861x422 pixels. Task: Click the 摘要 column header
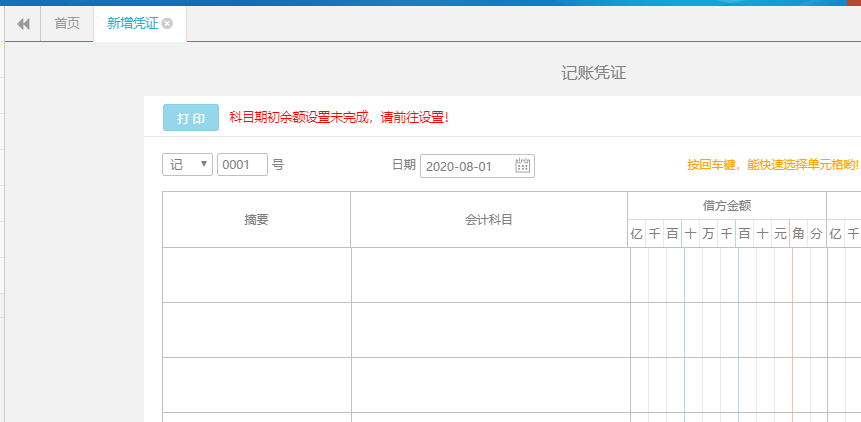[x=256, y=220]
